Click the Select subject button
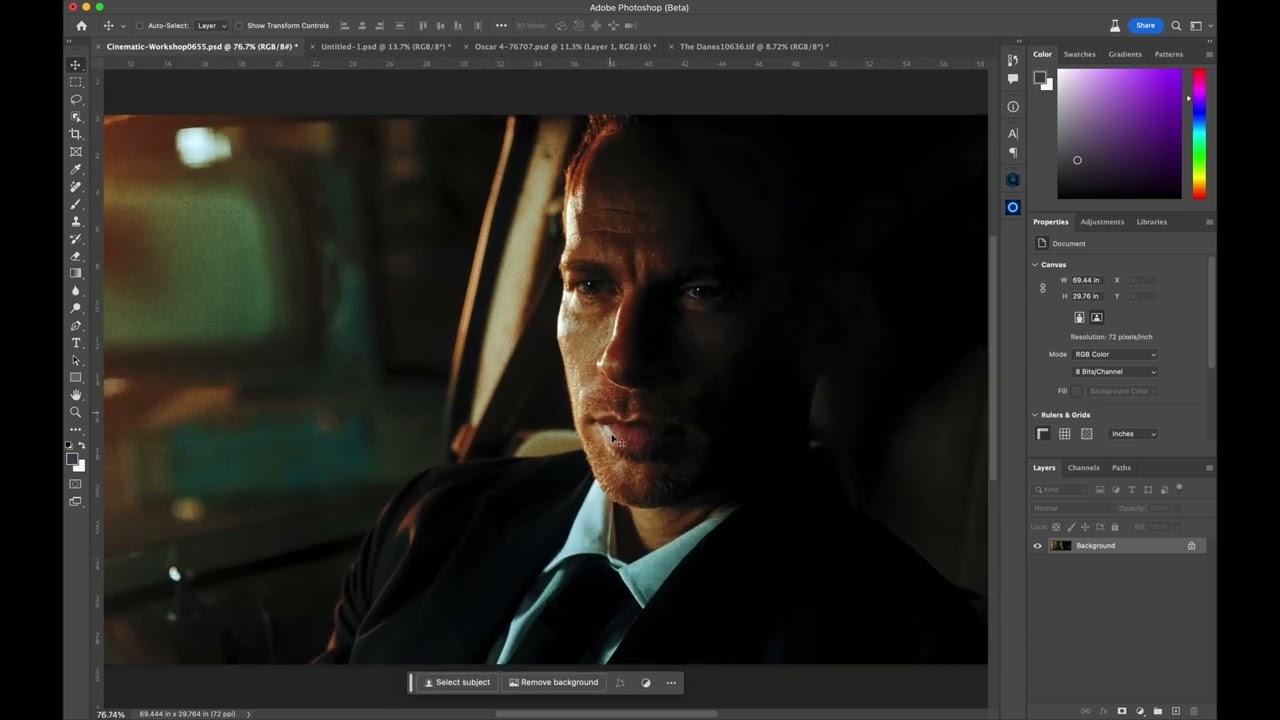1280x720 pixels. [457, 683]
